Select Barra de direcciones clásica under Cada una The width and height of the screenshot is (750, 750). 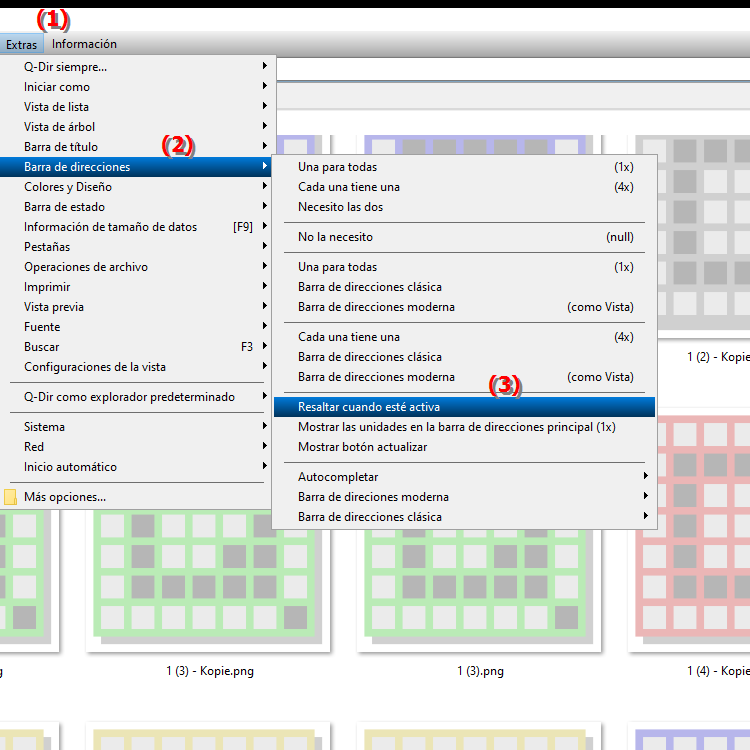(x=464, y=357)
